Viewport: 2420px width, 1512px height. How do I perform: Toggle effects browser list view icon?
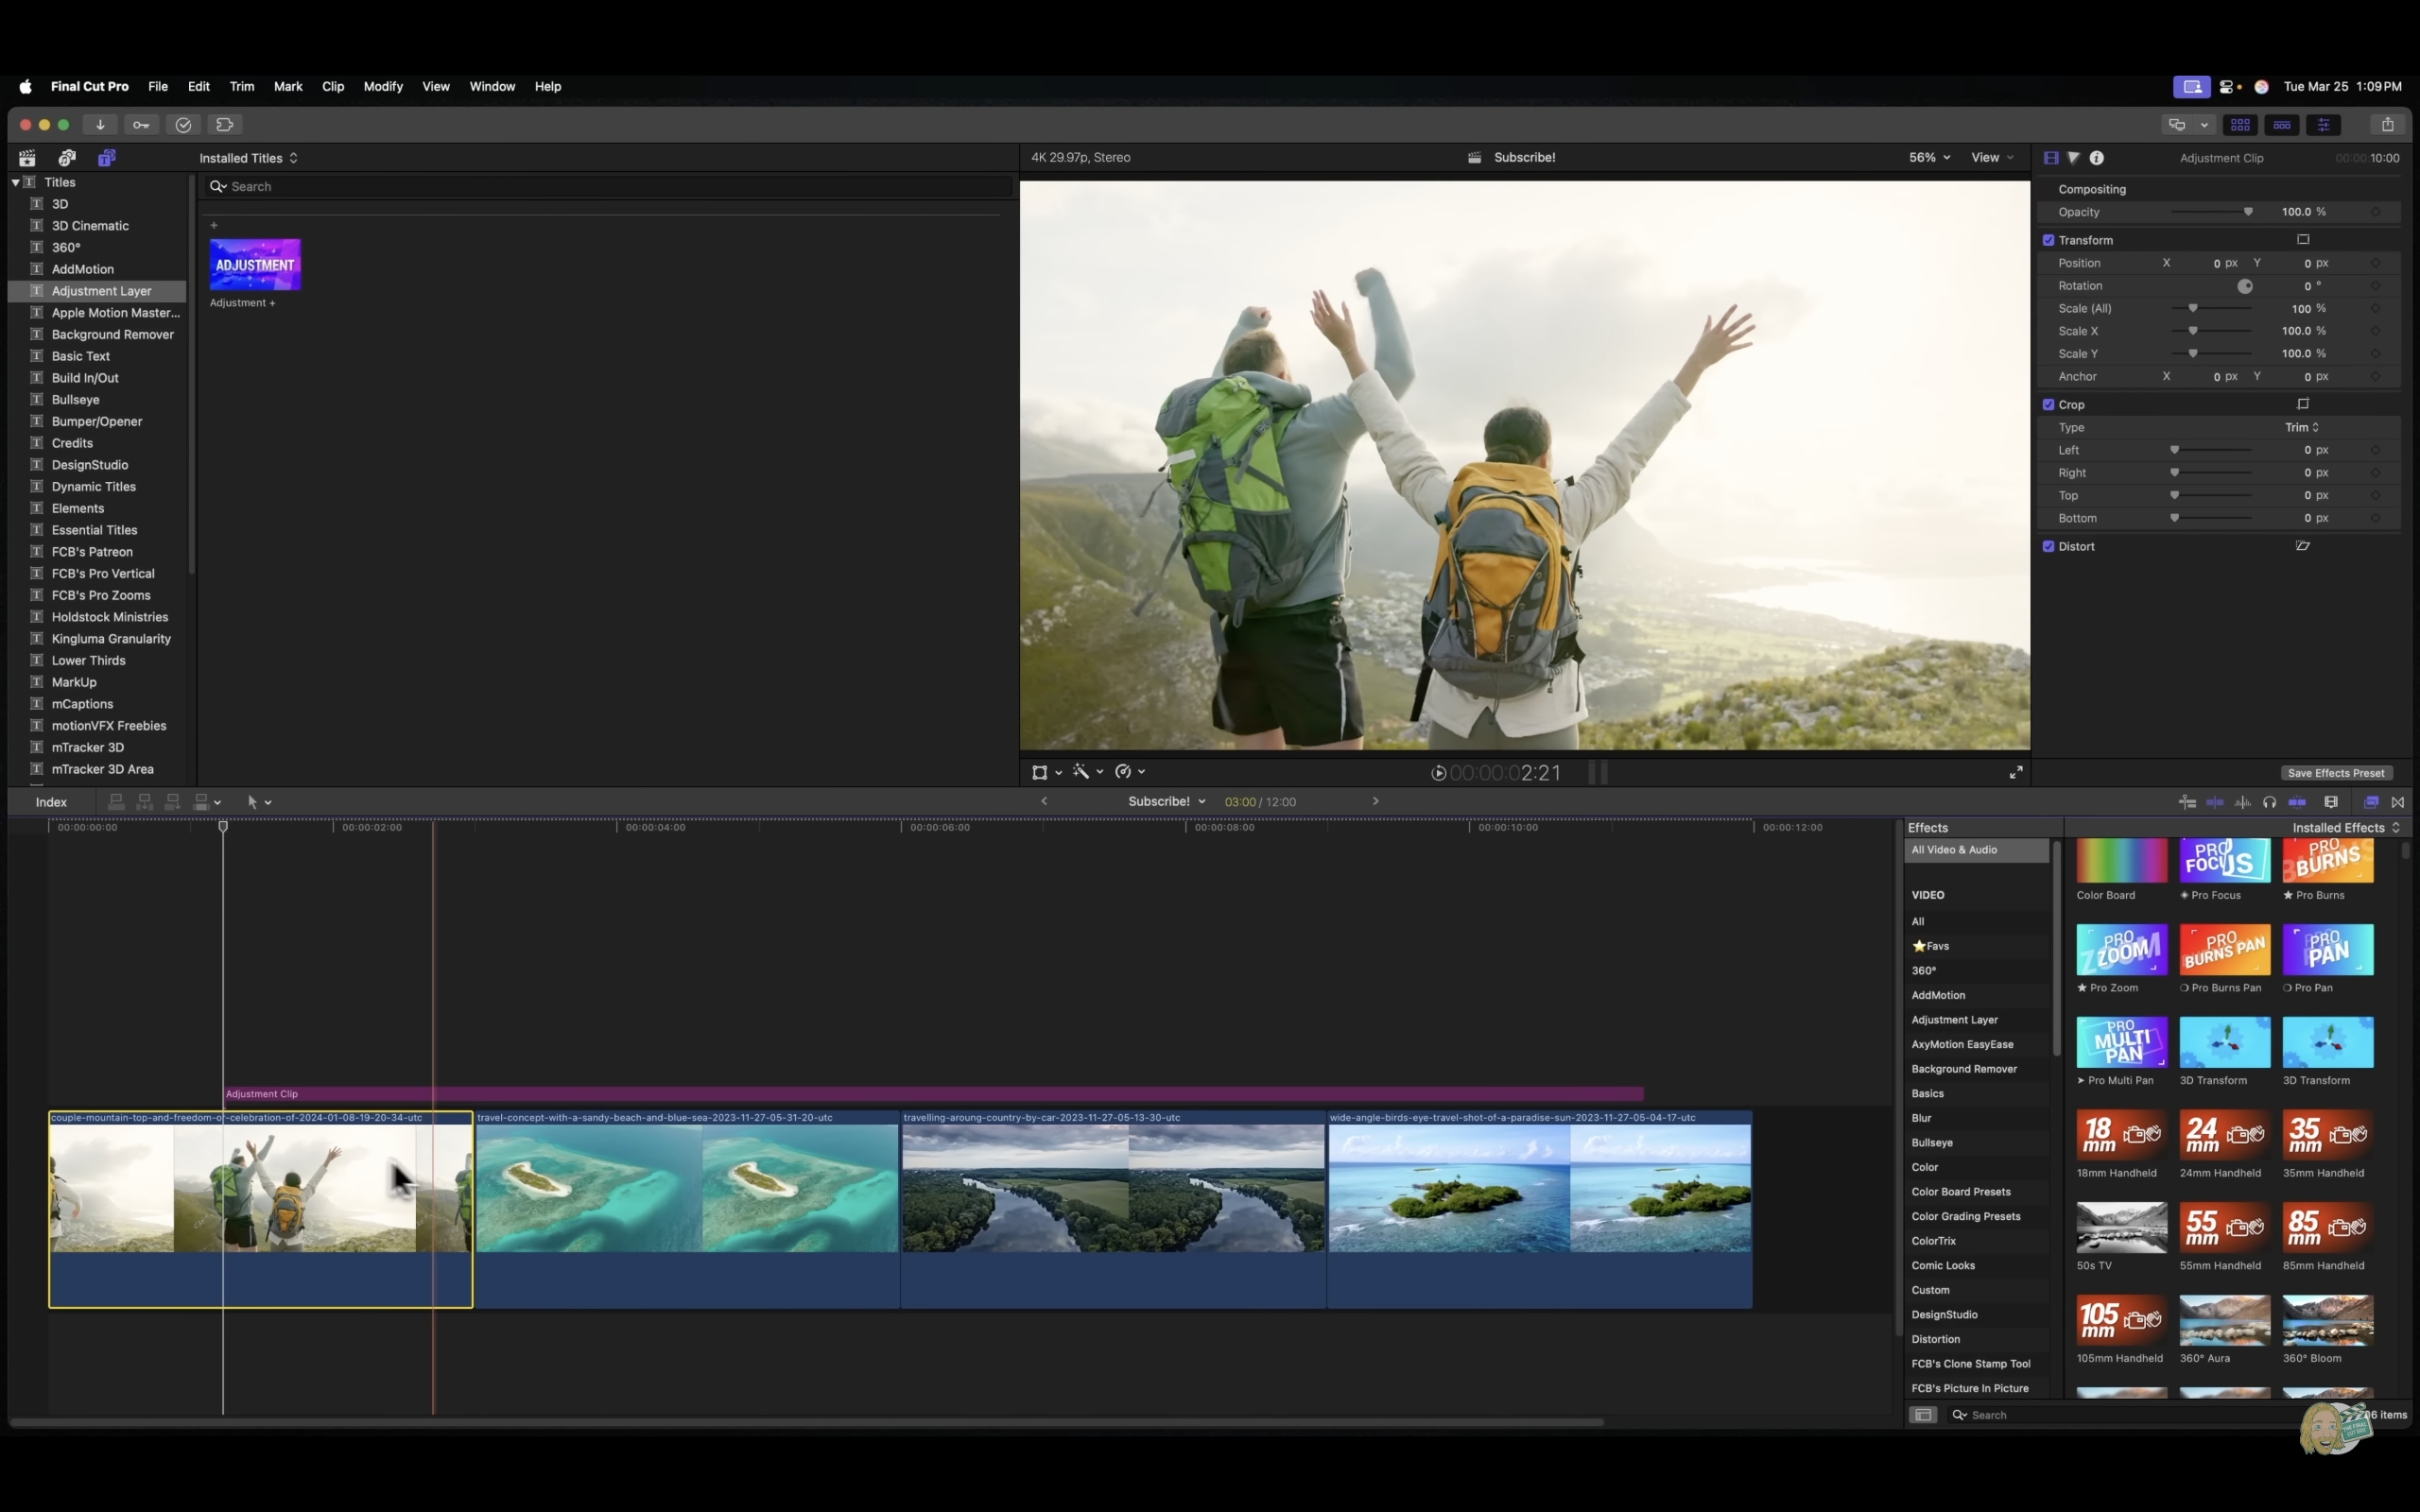pyautogui.click(x=1923, y=1415)
